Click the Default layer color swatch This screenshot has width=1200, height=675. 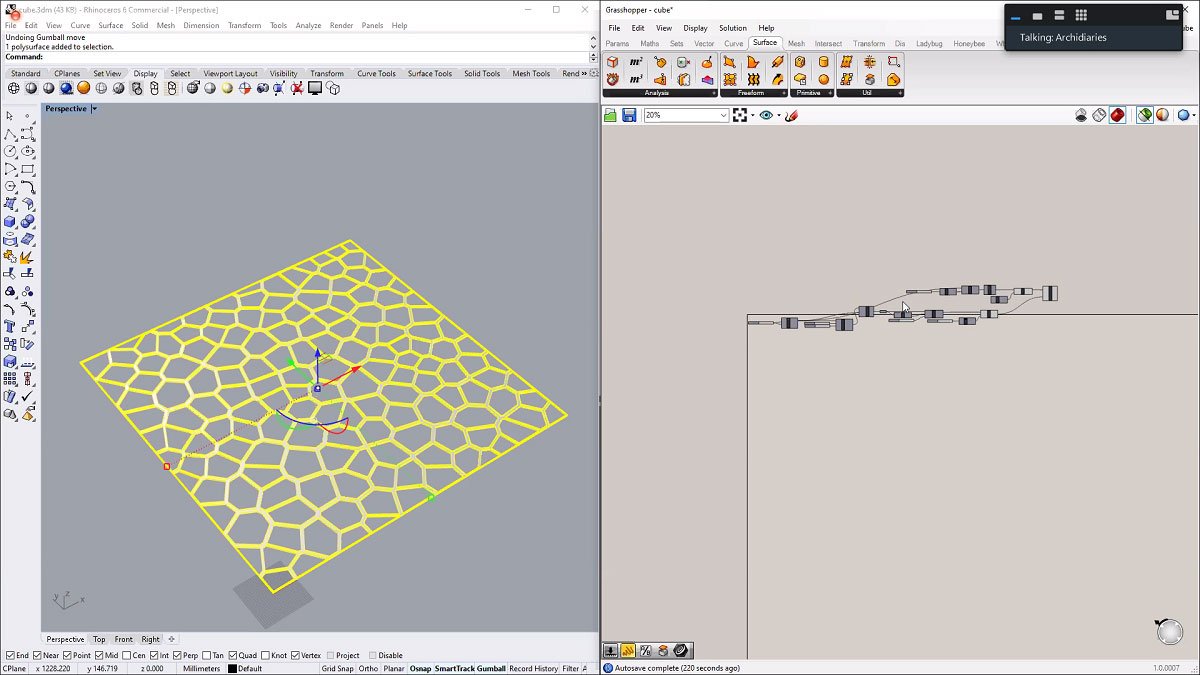[231, 667]
